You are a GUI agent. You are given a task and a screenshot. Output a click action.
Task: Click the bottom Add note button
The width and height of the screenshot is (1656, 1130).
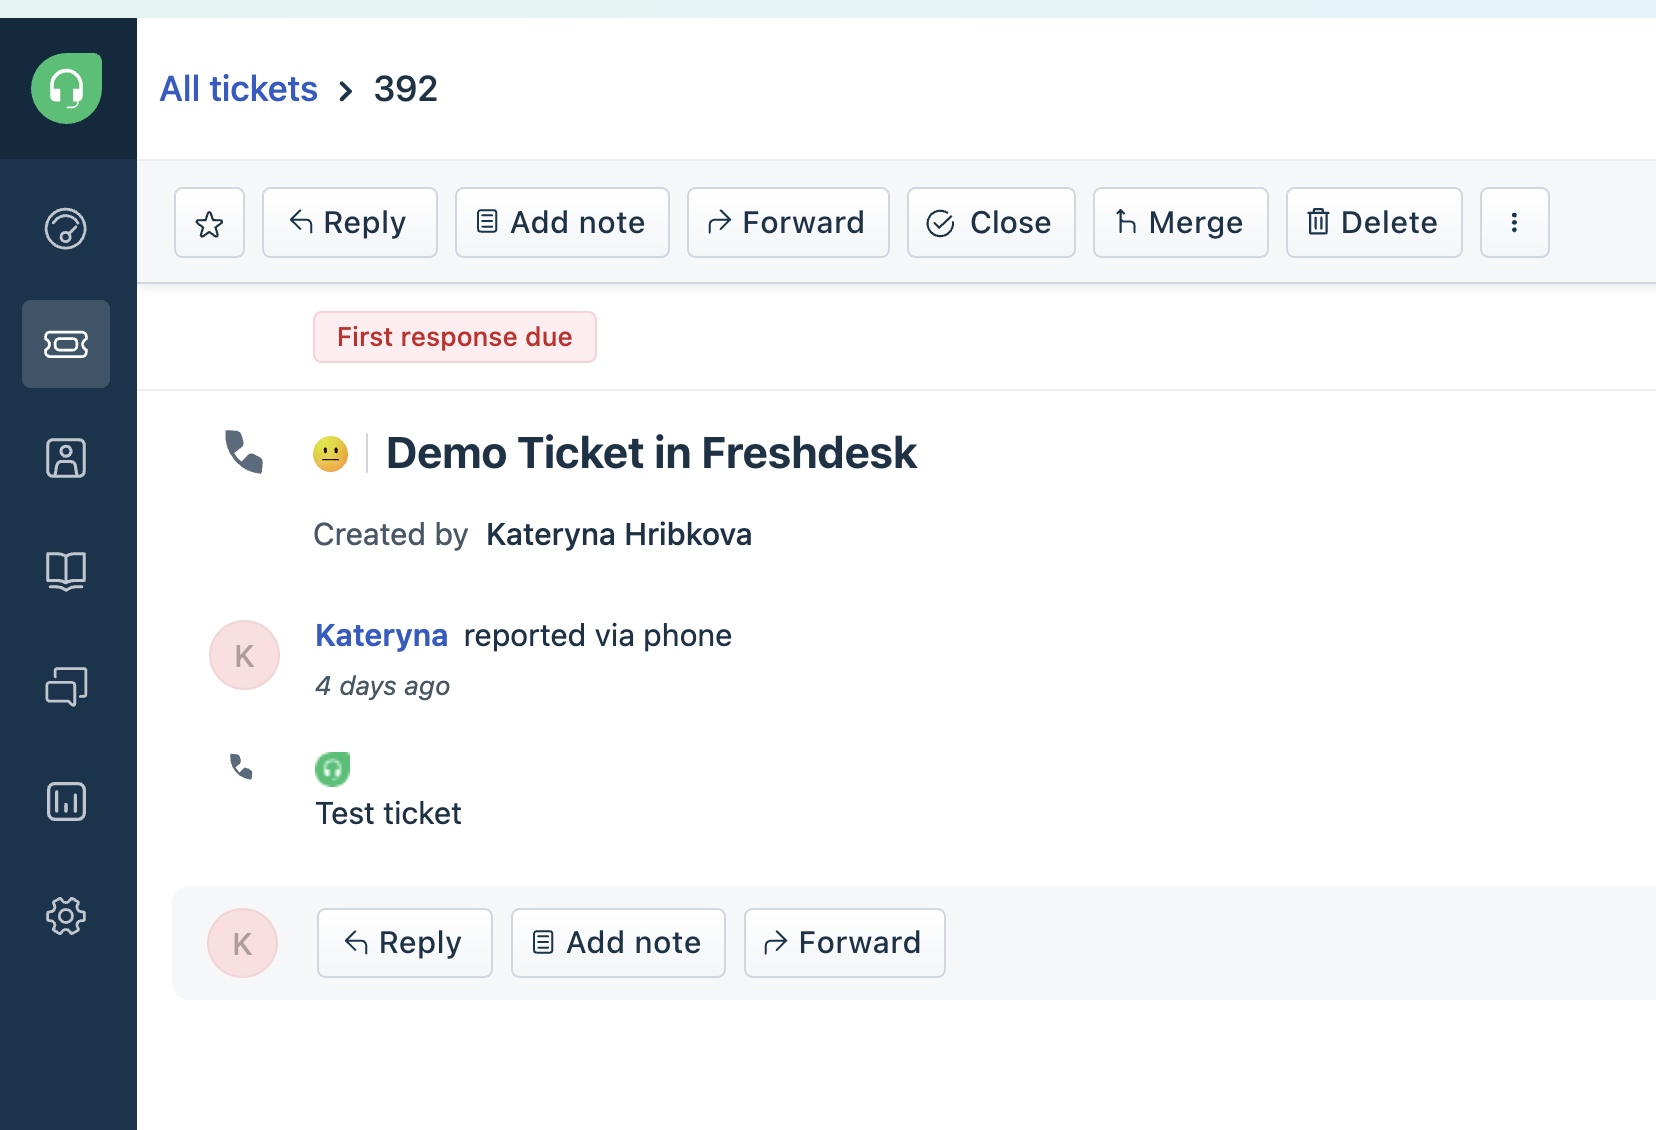pos(618,943)
